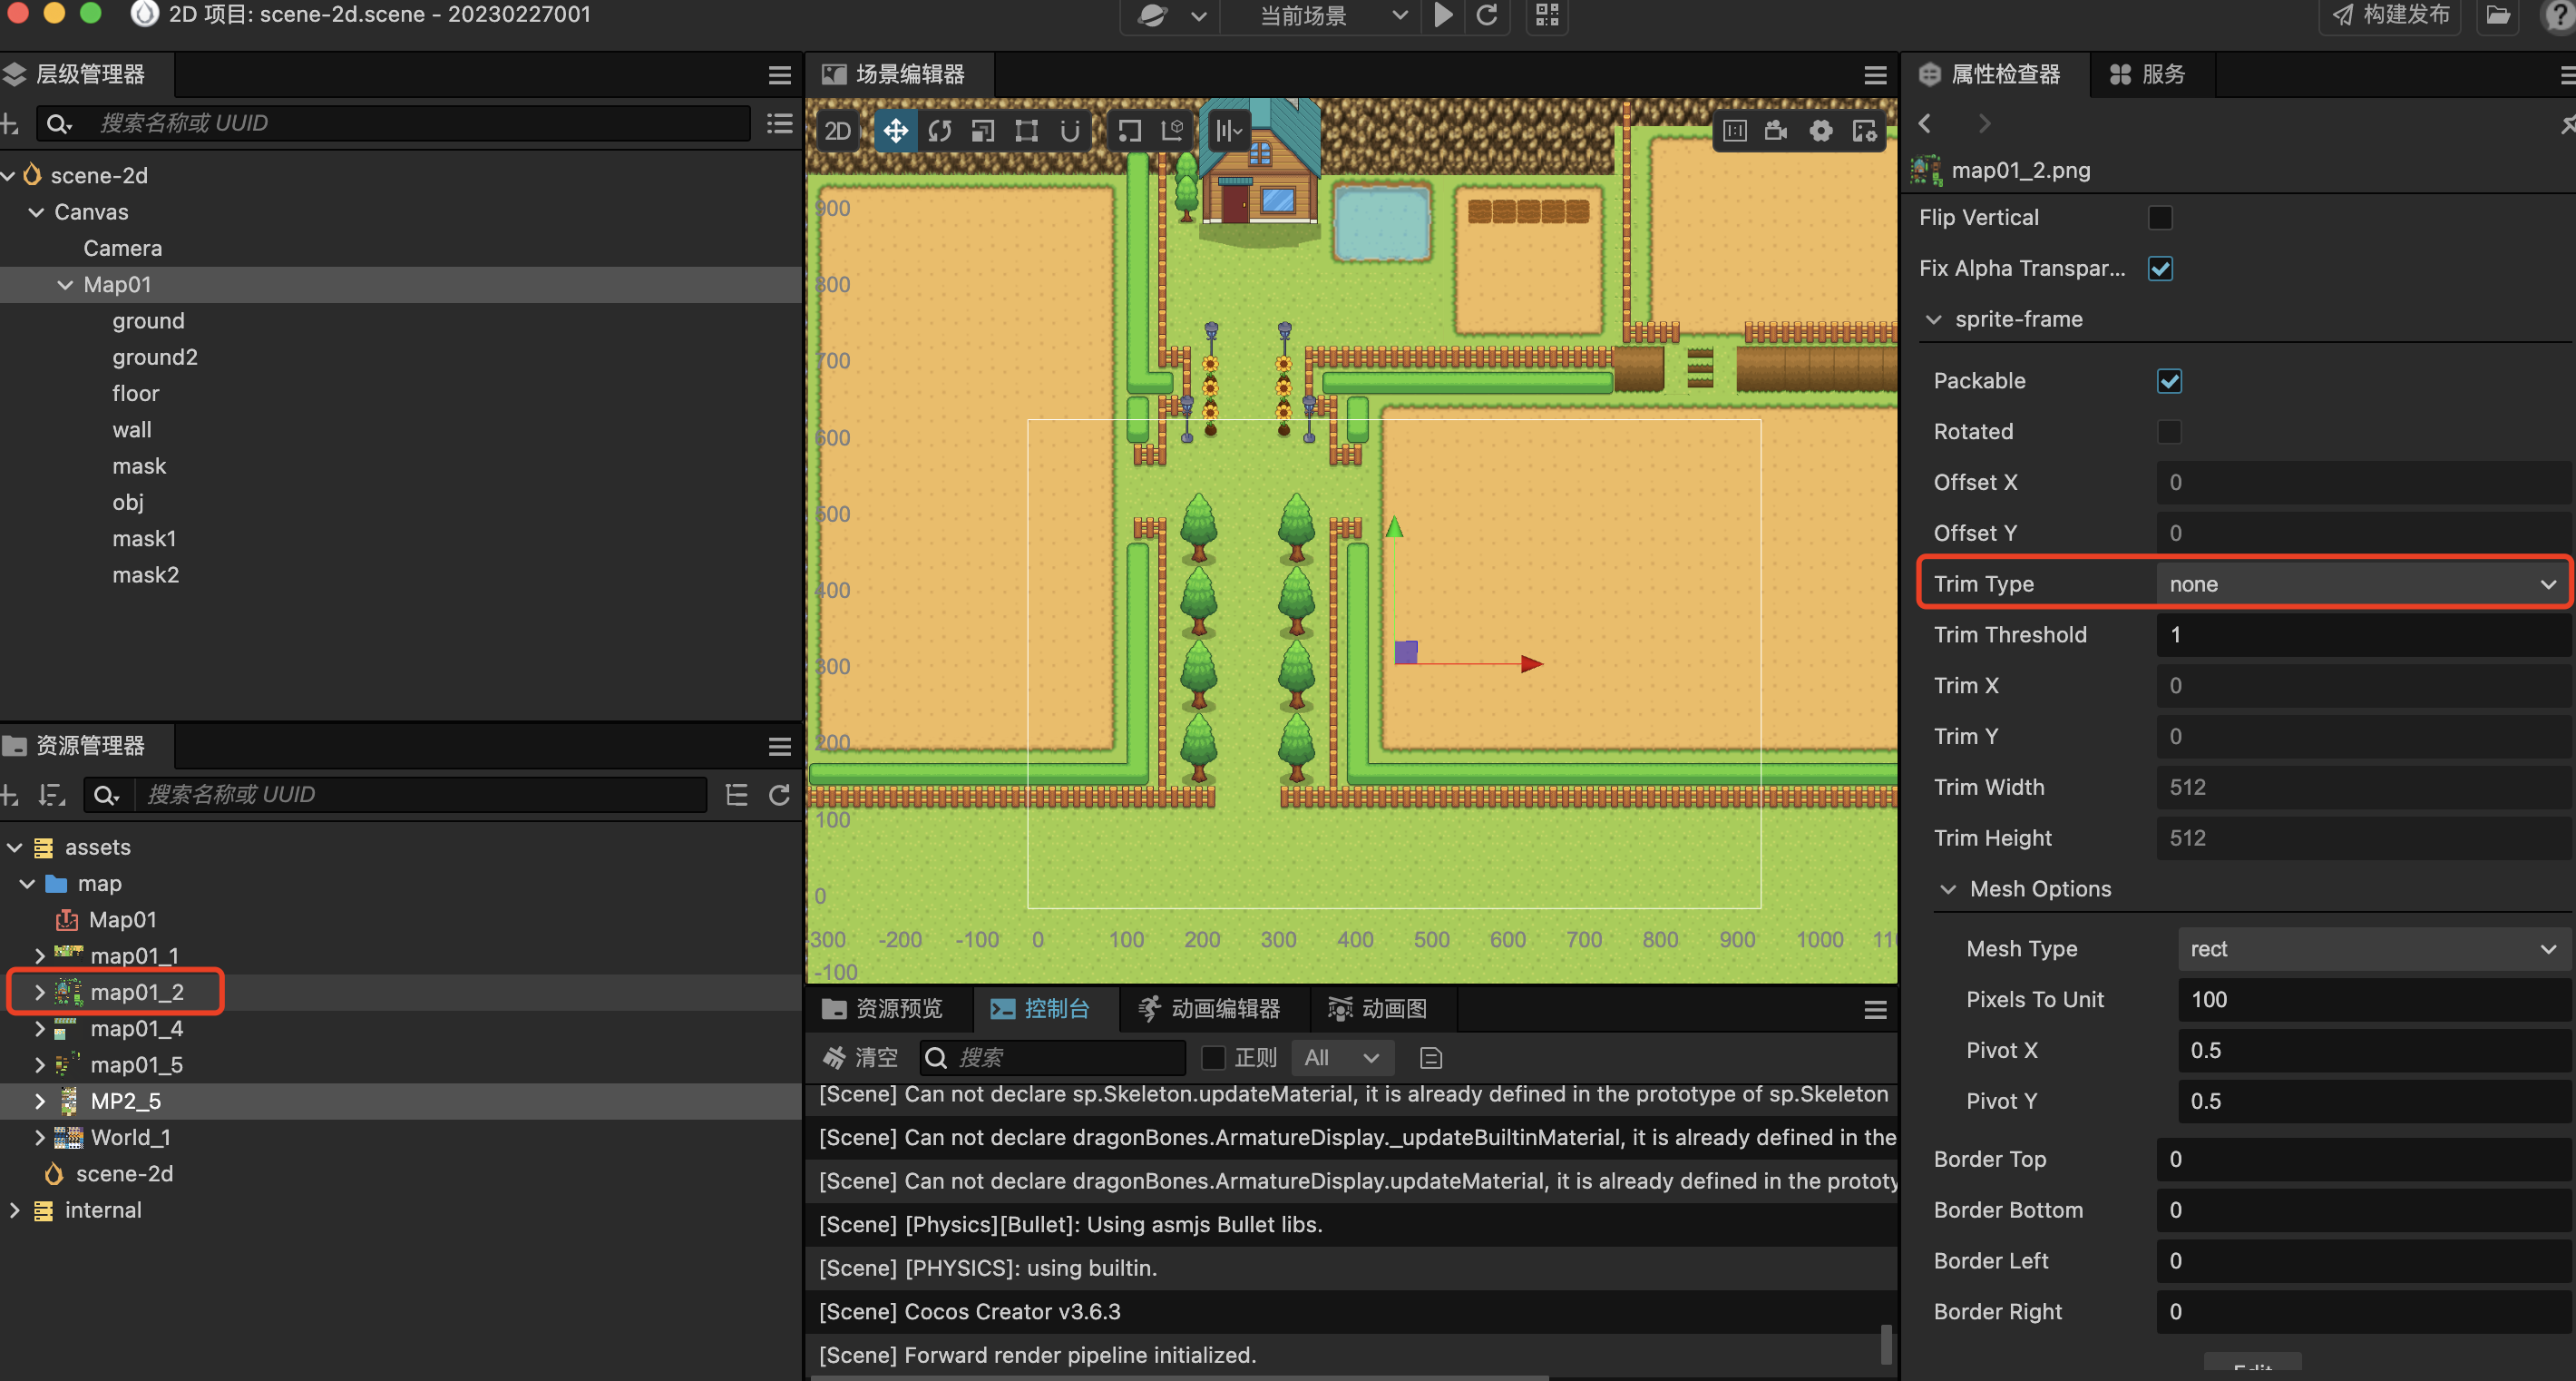Open scene camera settings icon
2576x1381 pixels.
pyautogui.click(x=1776, y=131)
